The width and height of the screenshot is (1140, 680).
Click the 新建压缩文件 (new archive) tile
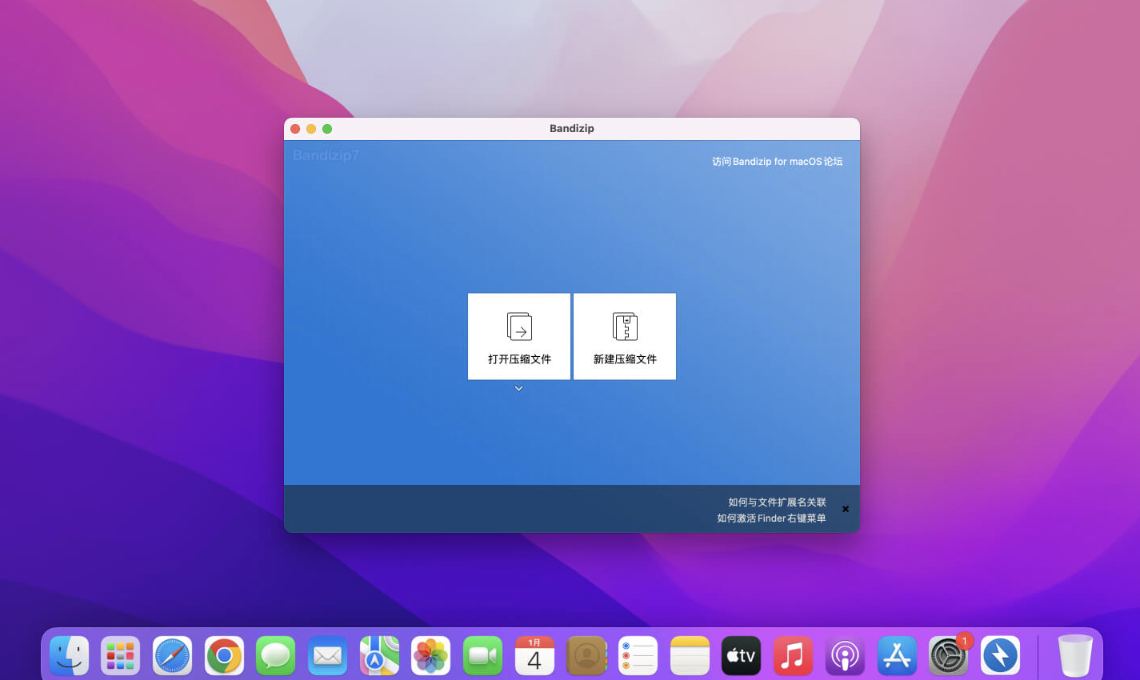pos(625,336)
